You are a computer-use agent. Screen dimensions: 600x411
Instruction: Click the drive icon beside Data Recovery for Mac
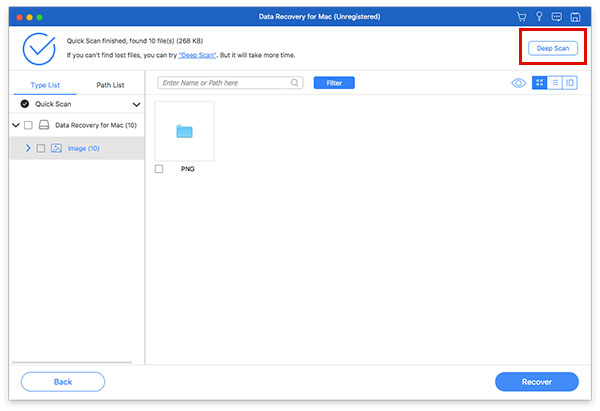[x=44, y=125]
